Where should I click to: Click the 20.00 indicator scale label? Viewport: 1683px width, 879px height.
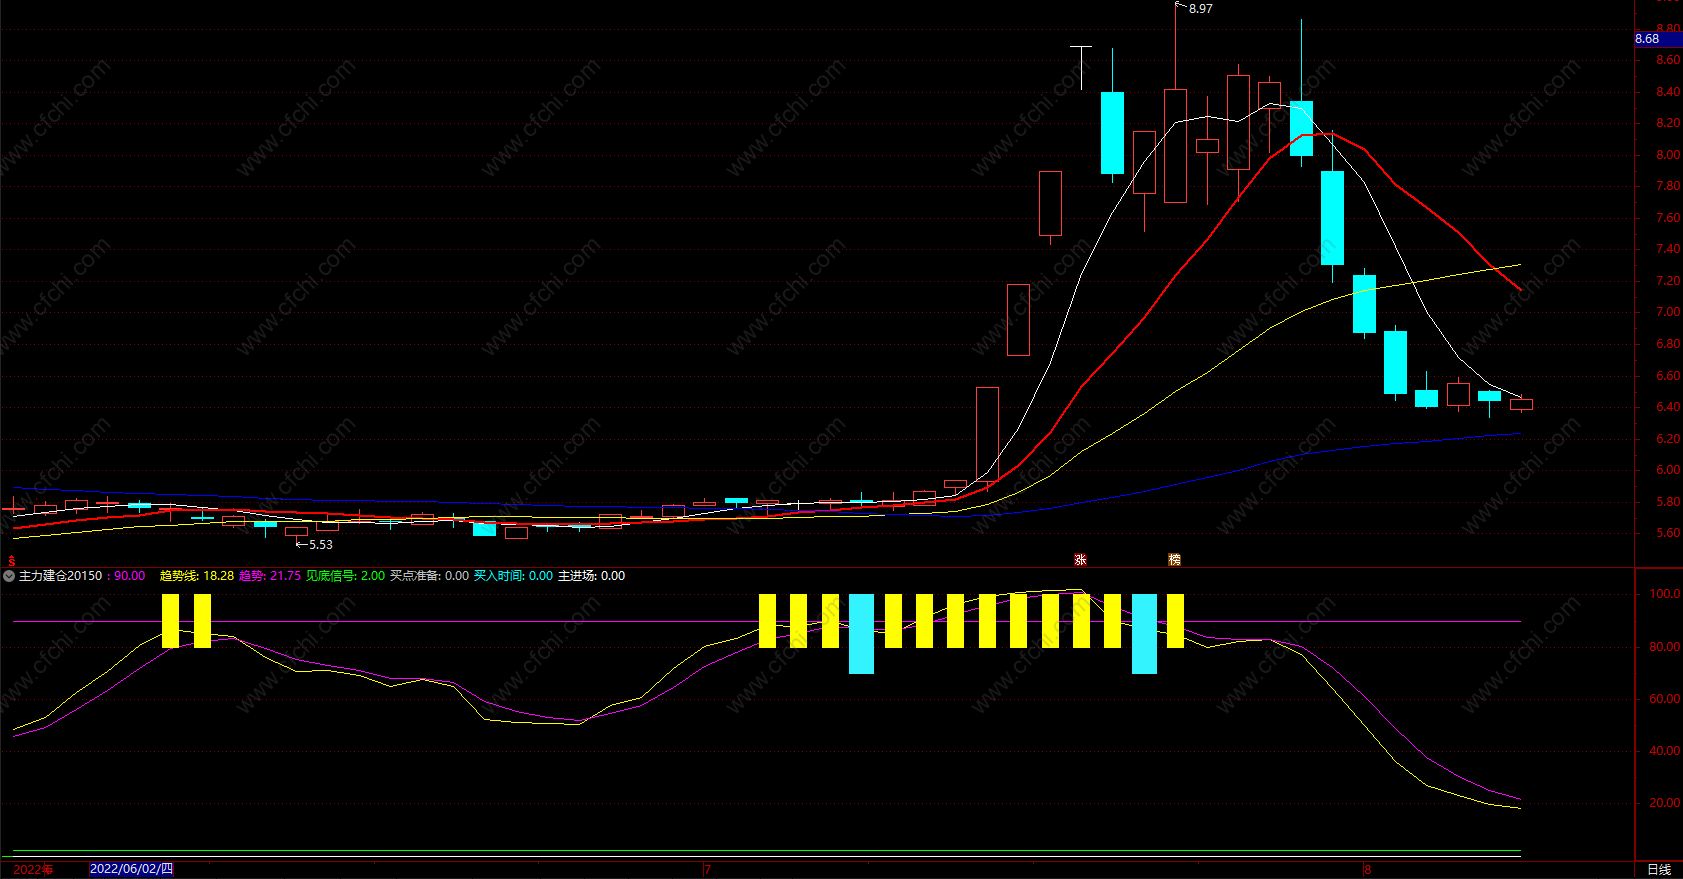click(1664, 803)
